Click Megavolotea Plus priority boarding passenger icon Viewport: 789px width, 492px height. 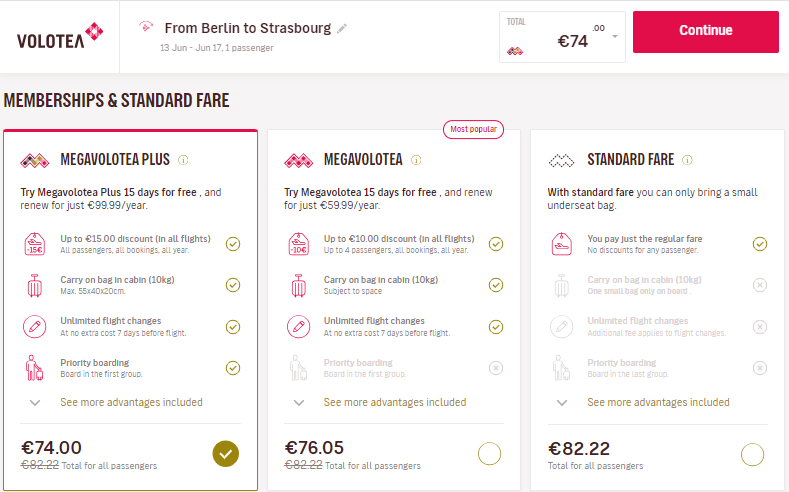click(x=34, y=368)
